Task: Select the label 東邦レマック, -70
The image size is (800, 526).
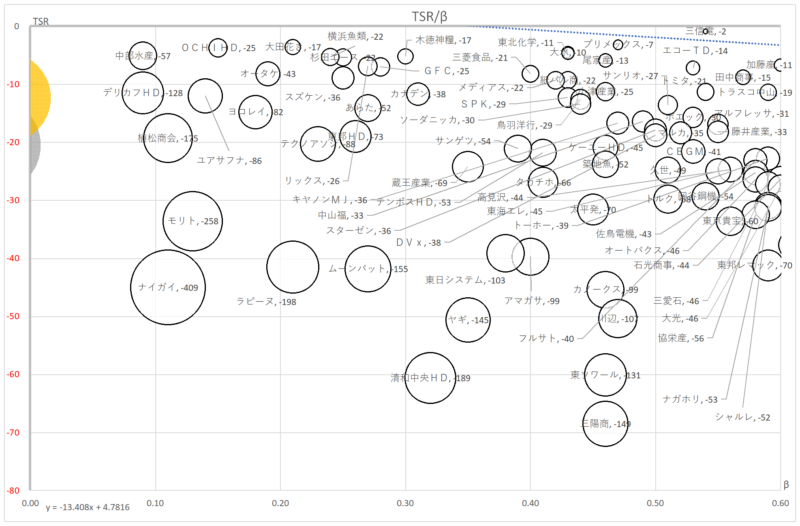Action: pyautogui.click(x=755, y=265)
